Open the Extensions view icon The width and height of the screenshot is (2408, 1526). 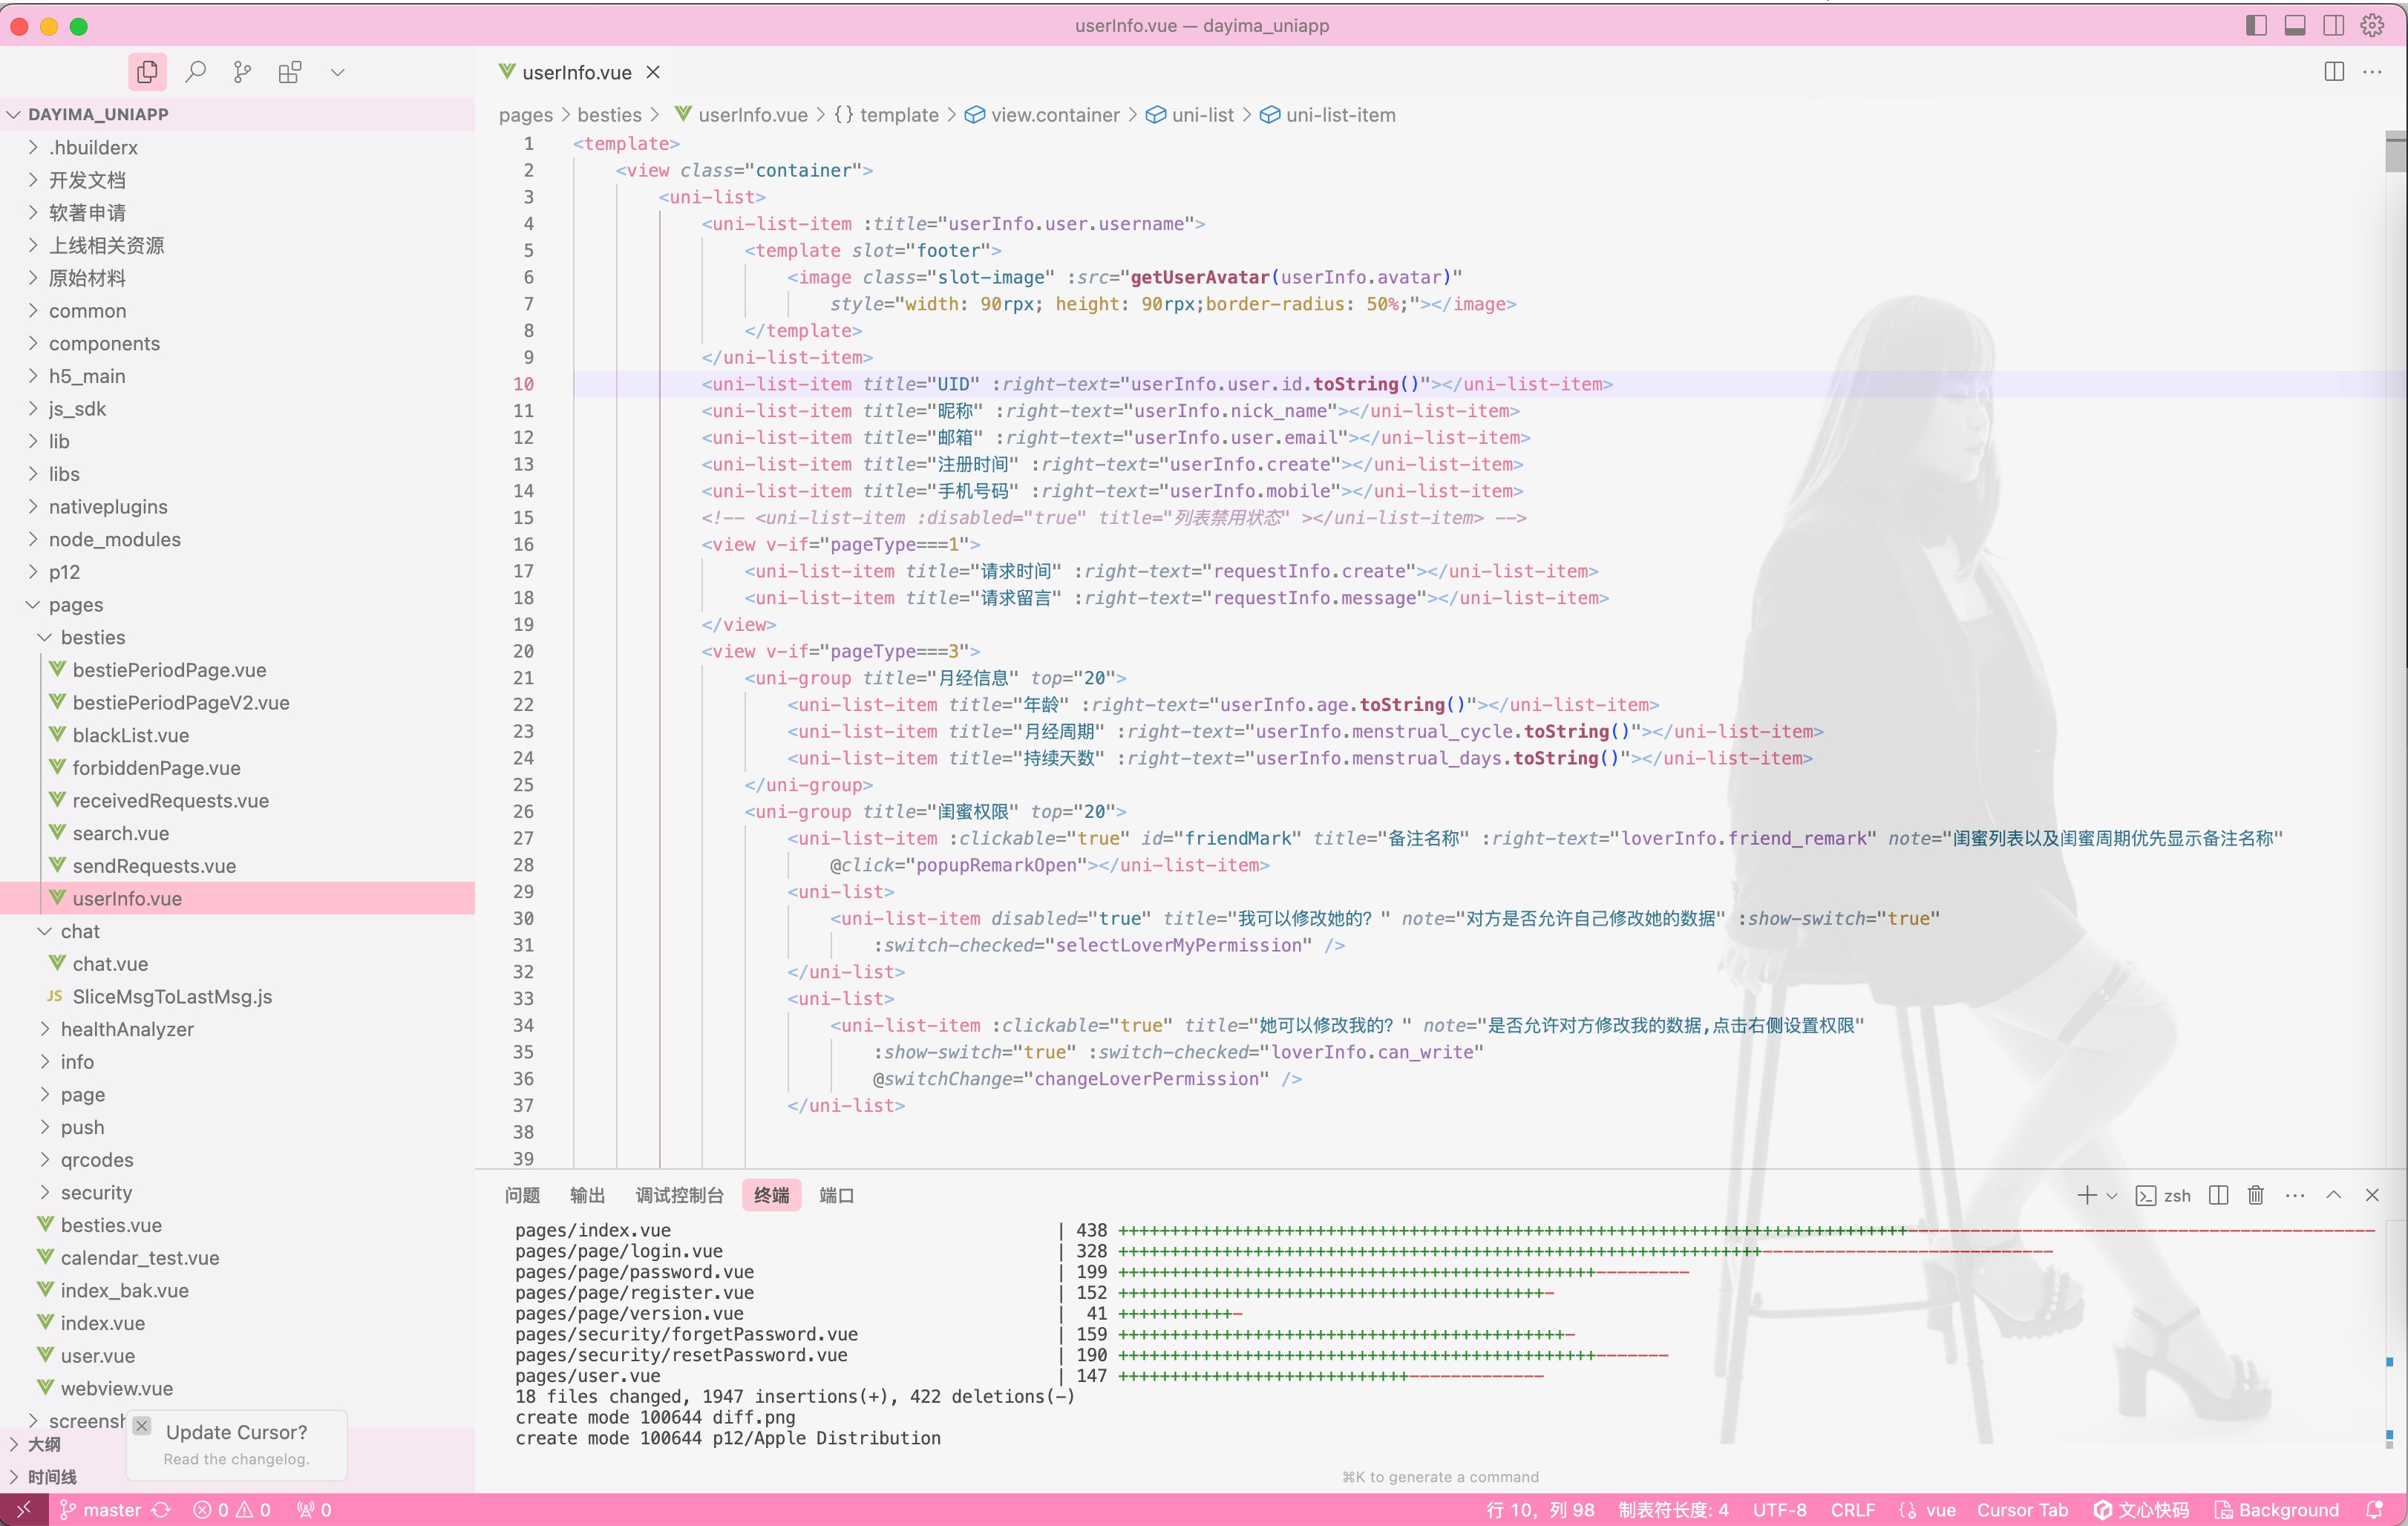coord(290,72)
